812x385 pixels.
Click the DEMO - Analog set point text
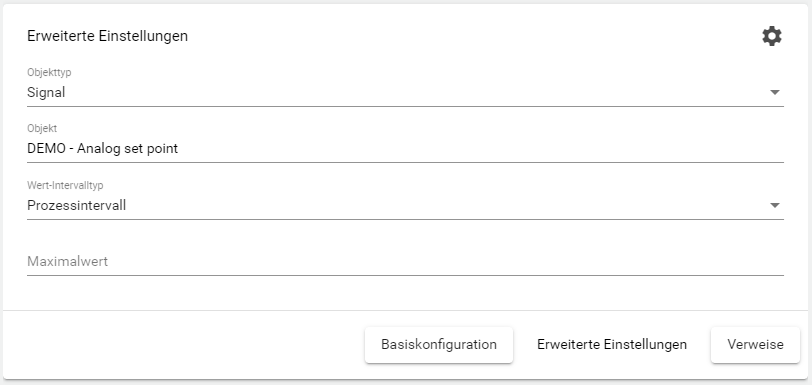tap(103, 149)
